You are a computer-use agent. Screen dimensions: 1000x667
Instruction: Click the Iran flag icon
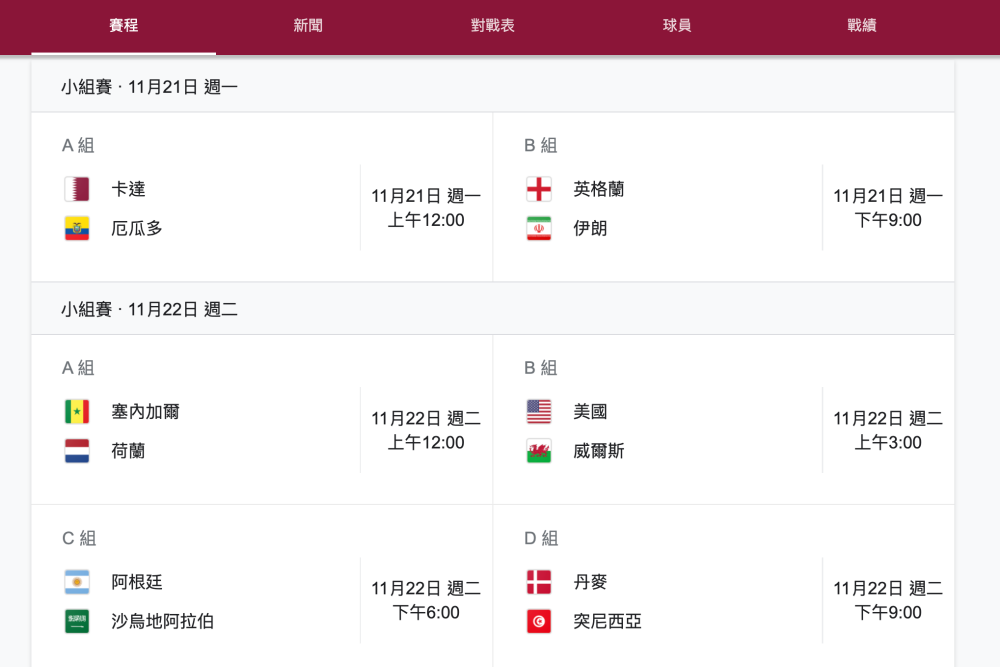coord(539,228)
